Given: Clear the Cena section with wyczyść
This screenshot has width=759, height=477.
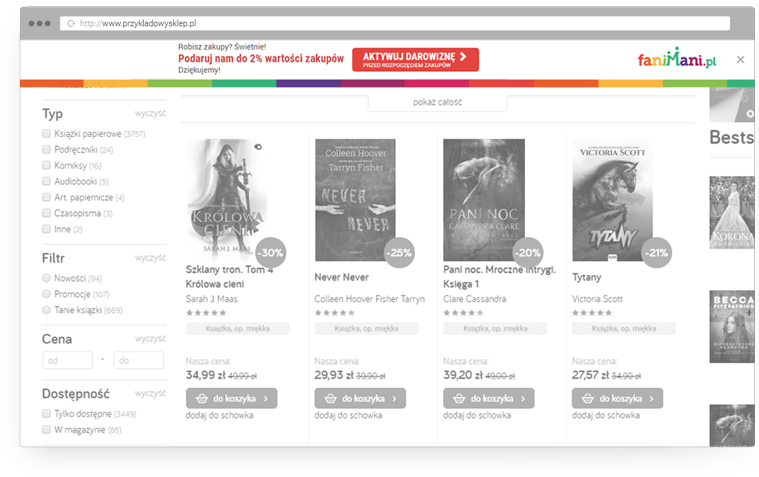Looking at the screenshot, I should click(150, 339).
